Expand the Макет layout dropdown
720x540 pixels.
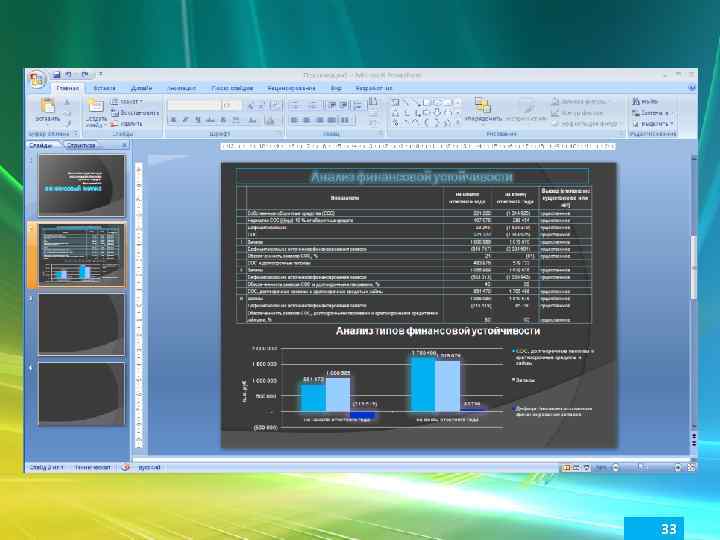128,101
